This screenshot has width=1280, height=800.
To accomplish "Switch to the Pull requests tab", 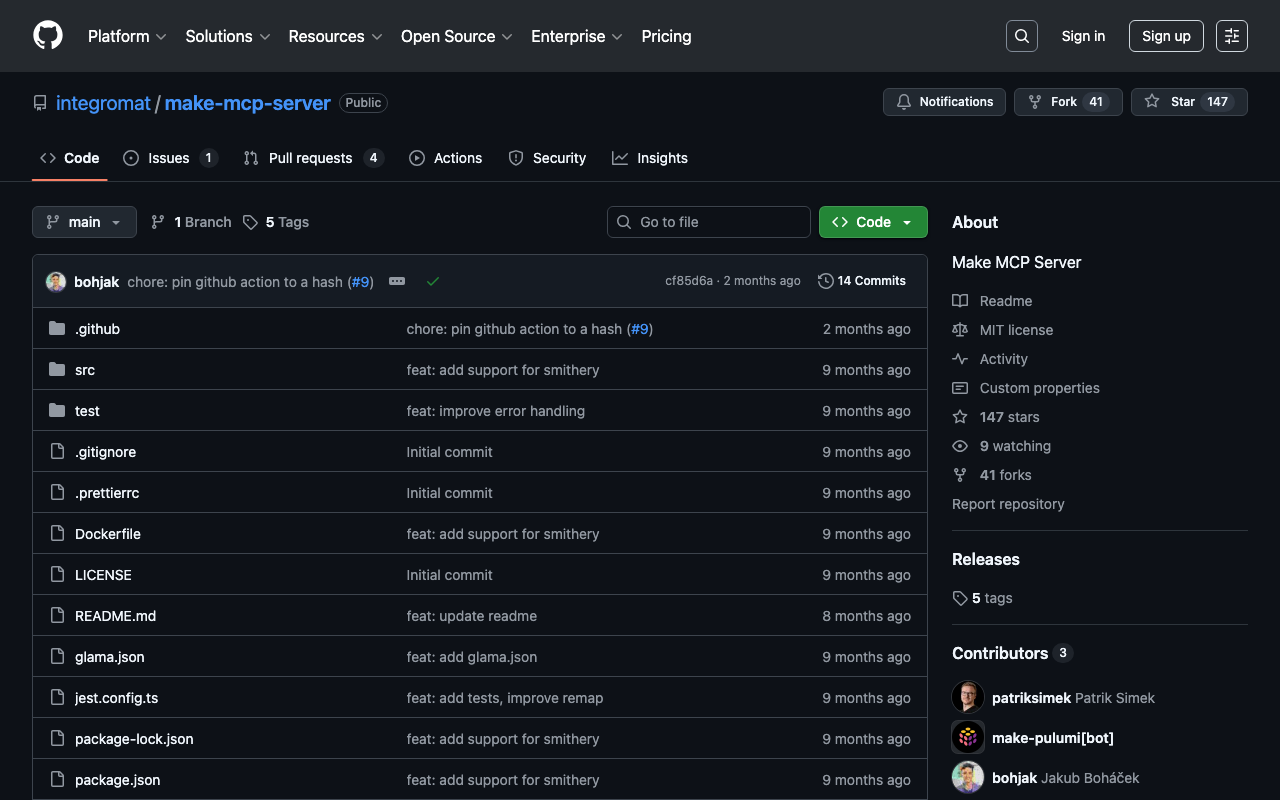I will click(x=310, y=158).
